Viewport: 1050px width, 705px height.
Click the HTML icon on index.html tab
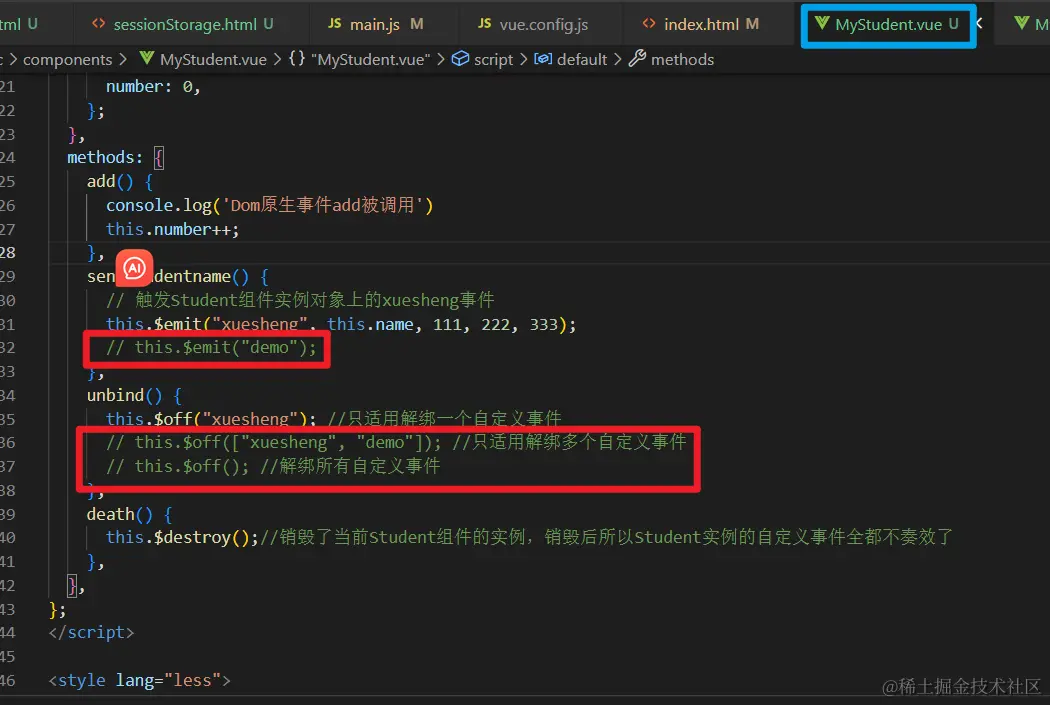tap(649, 23)
